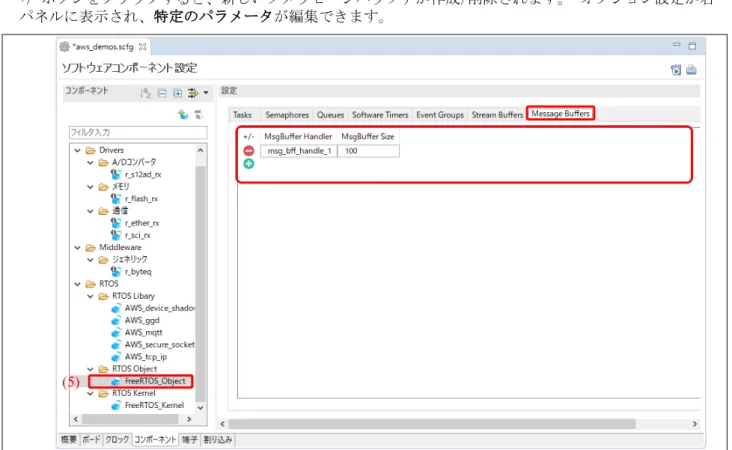This screenshot has height=450, width=732.
Task: Collapse the Drivers folder
Action: [x=77, y=150]
